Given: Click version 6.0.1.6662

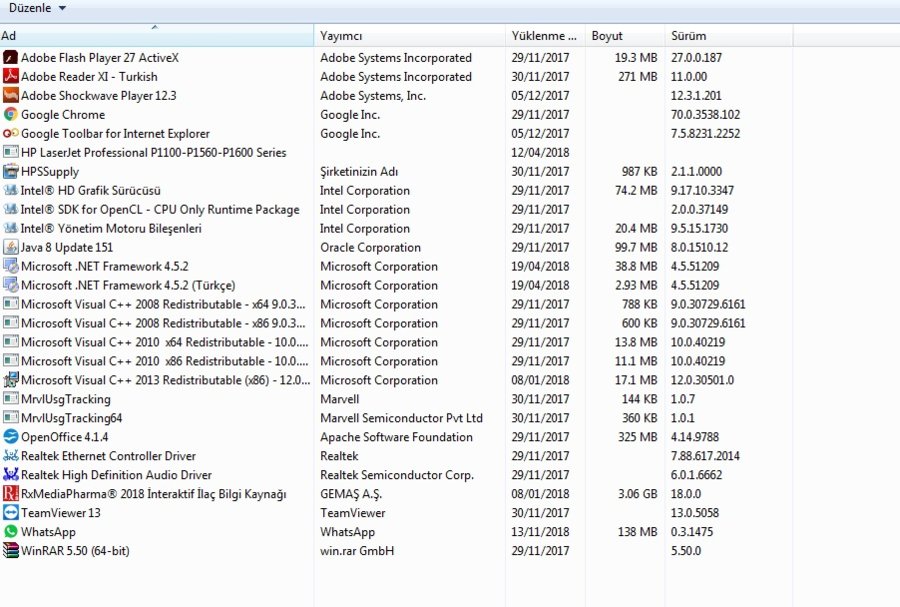Looking at the screenshot, I should click(697, 474).
